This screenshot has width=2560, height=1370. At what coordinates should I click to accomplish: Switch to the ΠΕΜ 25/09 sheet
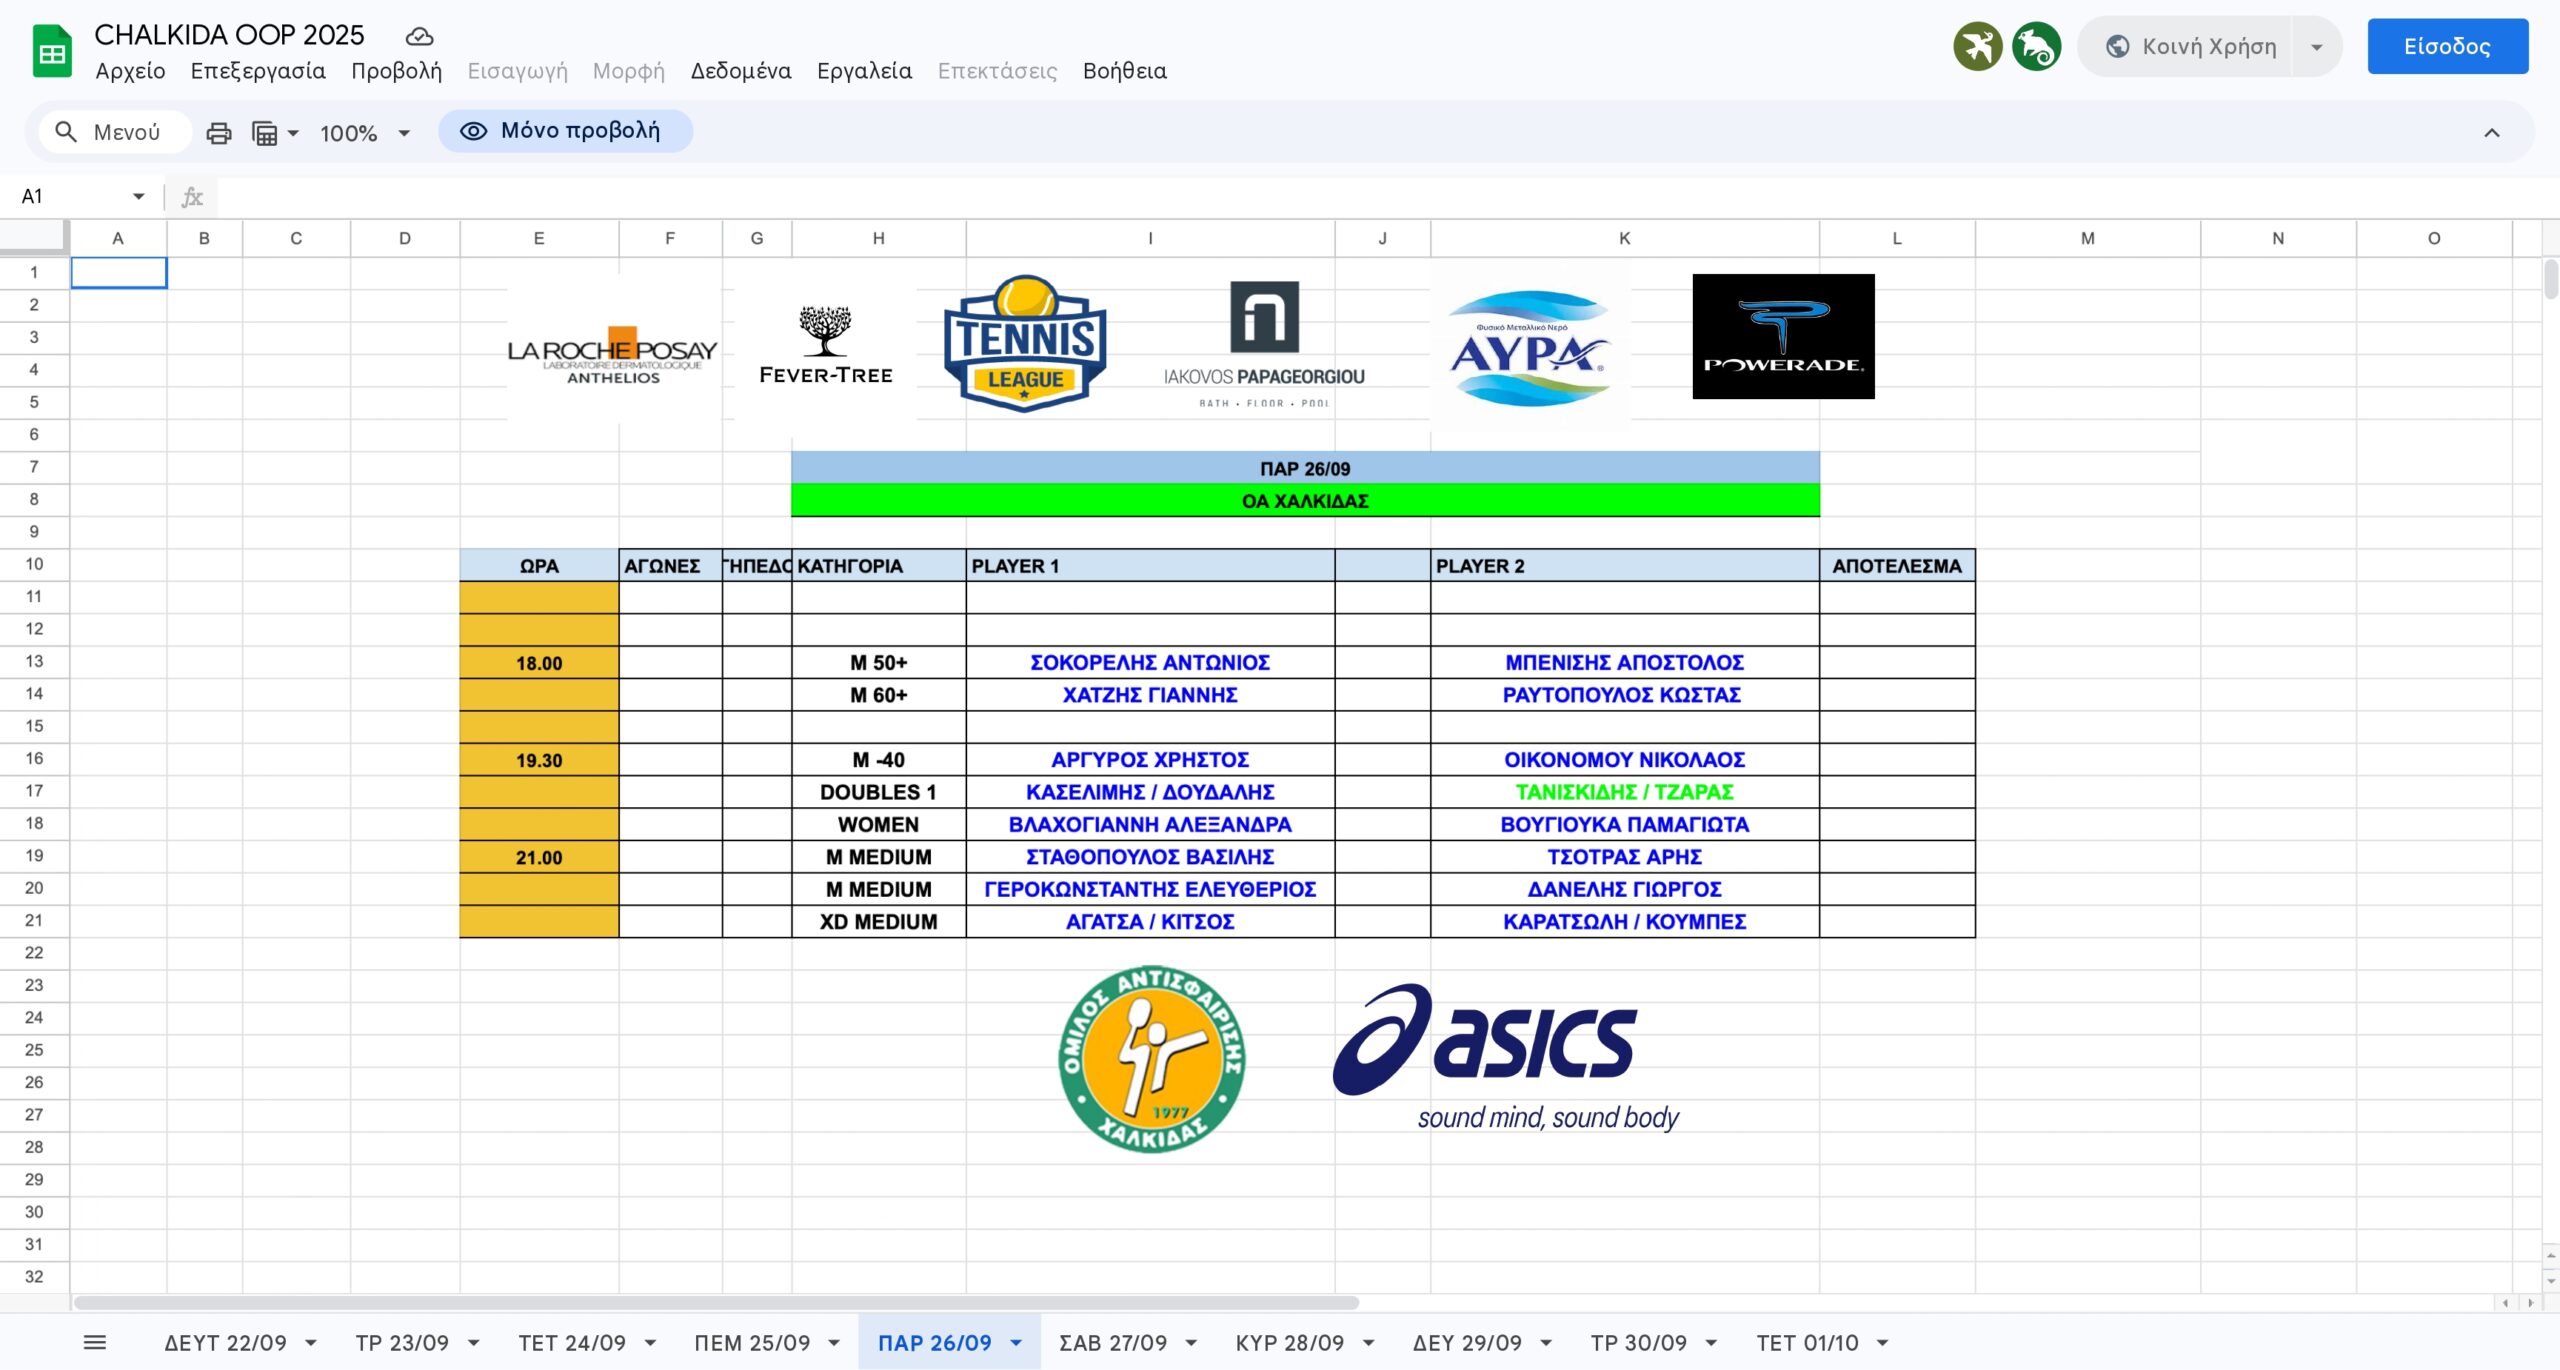(752, 1342)
